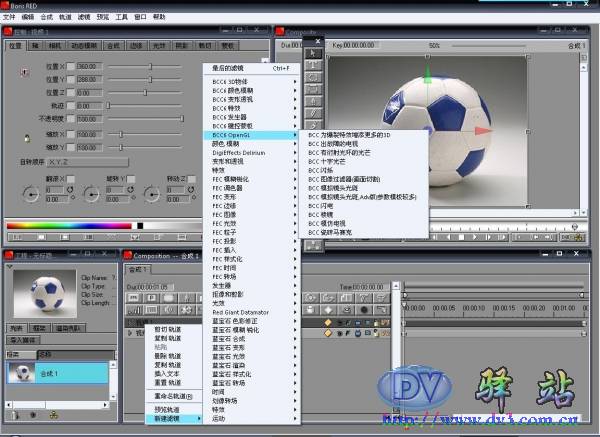Expand the DigiEffects Delirium submenu
The image size is (600, 437).
(252, 153)
